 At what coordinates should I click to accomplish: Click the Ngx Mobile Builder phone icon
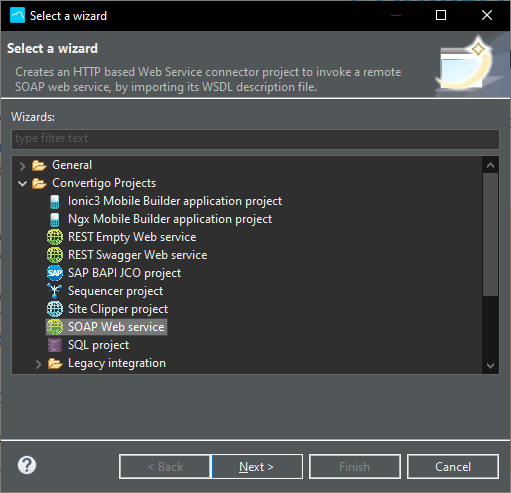55,219
